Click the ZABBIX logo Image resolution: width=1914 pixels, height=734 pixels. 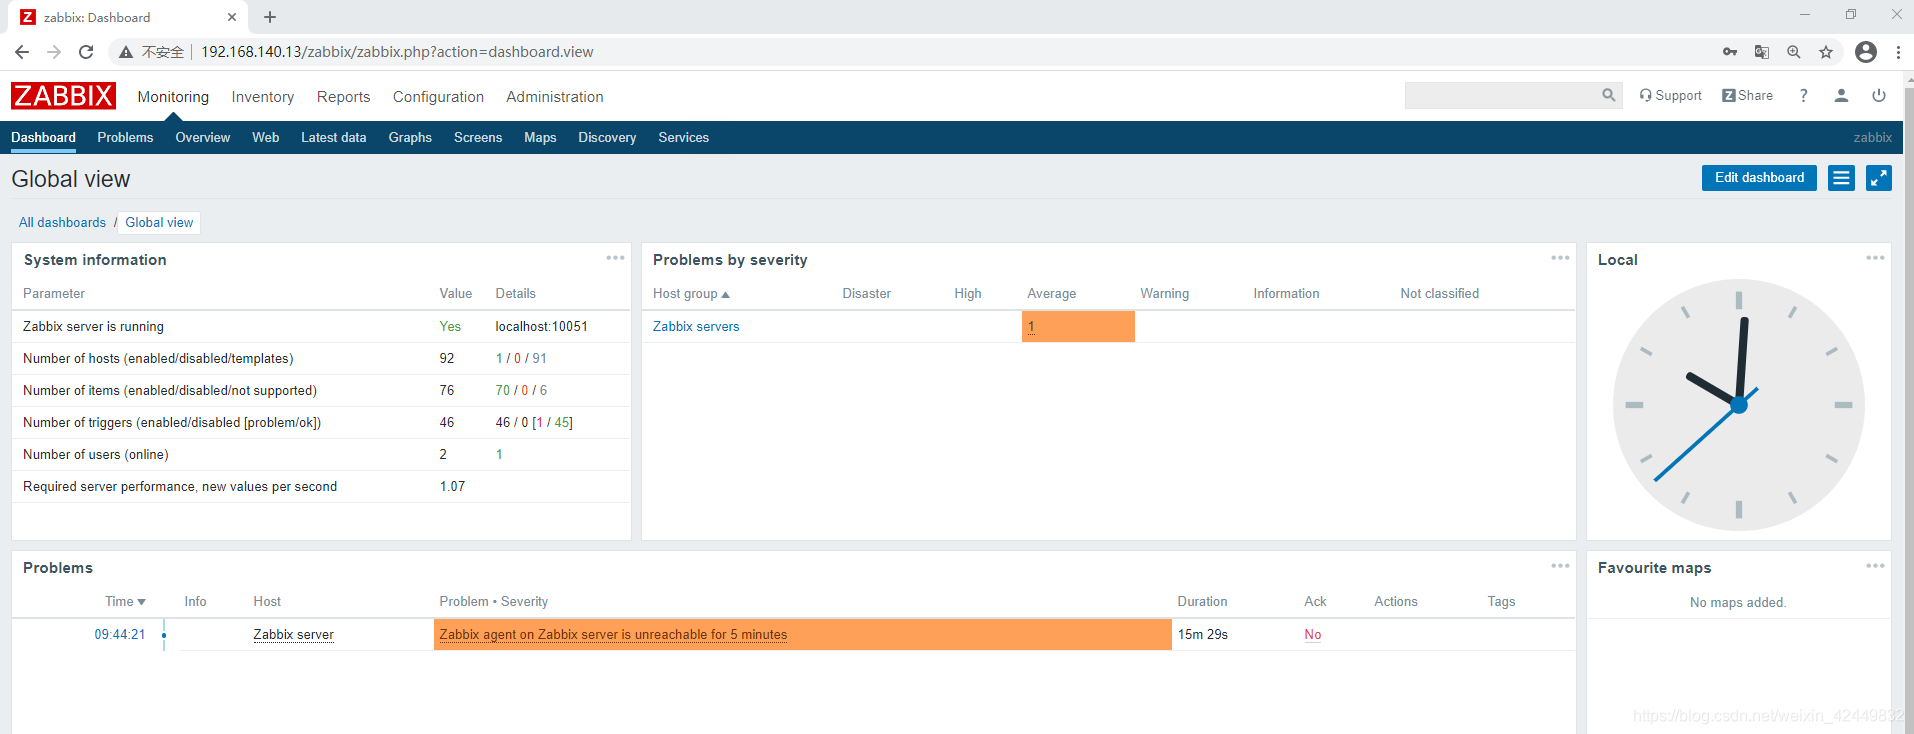(x=63, y=96)
